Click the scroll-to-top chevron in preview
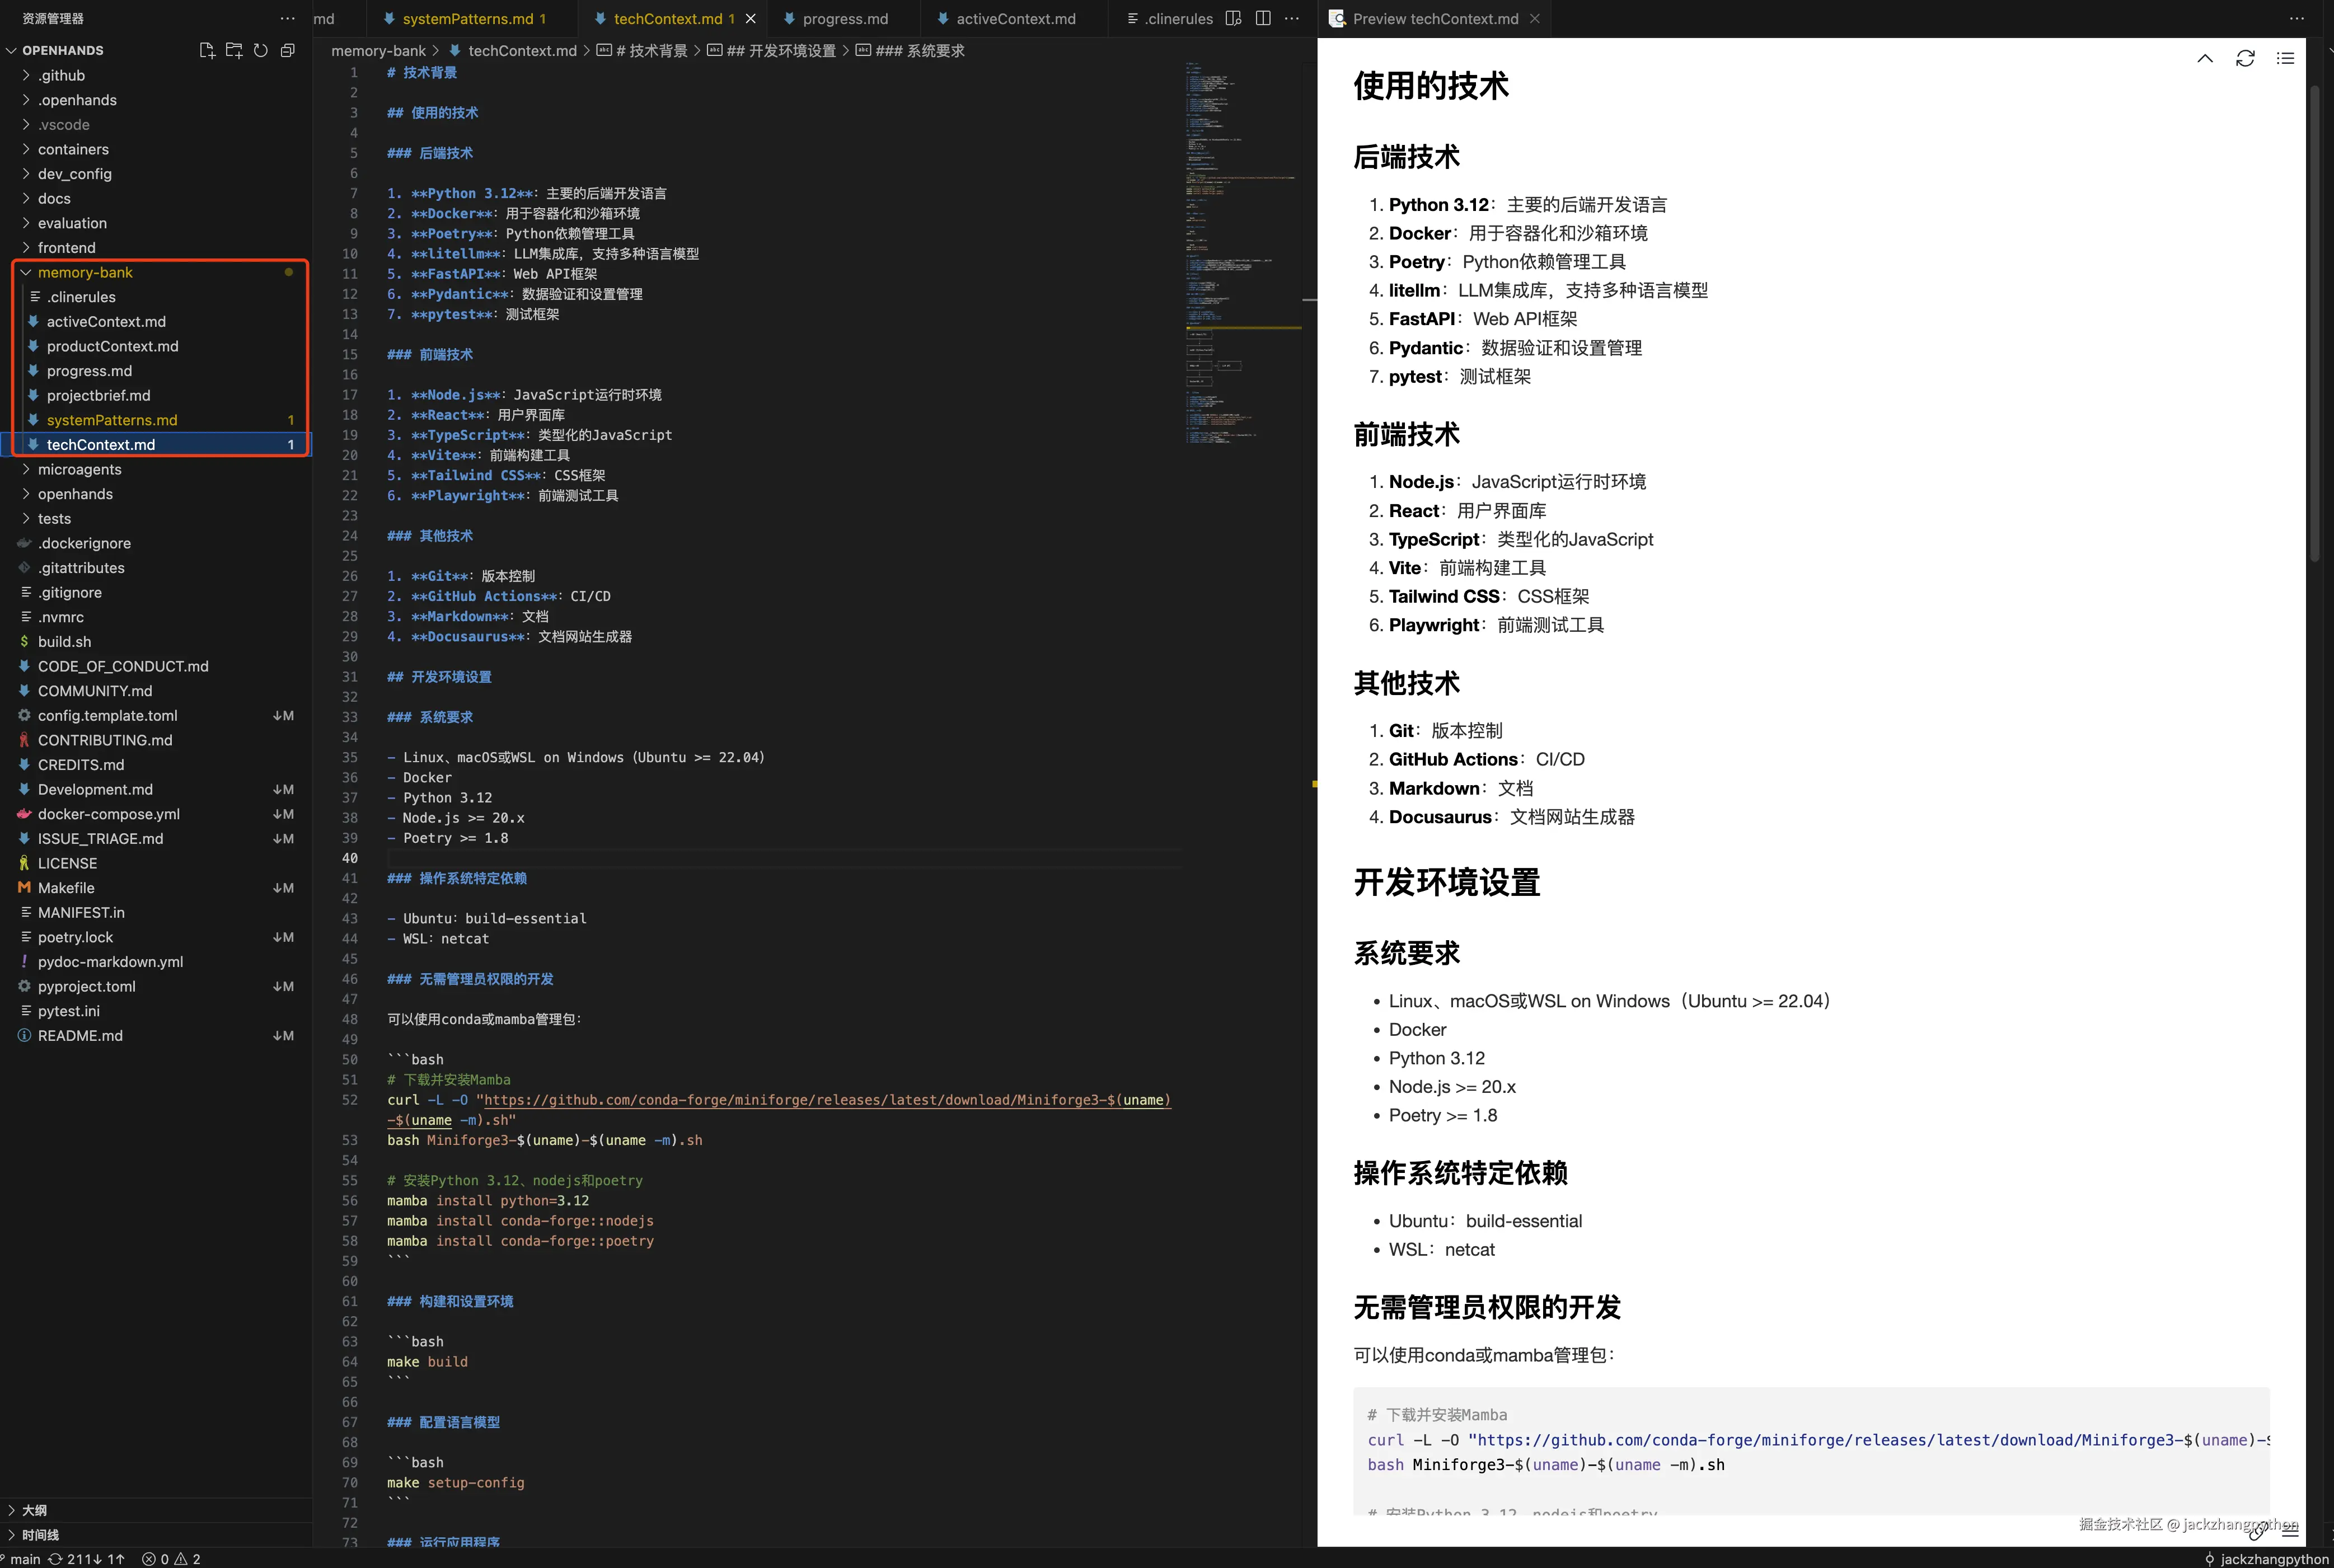Image resolution: width=2334 pixels, height=1568 pixels. pos(2204,59)
